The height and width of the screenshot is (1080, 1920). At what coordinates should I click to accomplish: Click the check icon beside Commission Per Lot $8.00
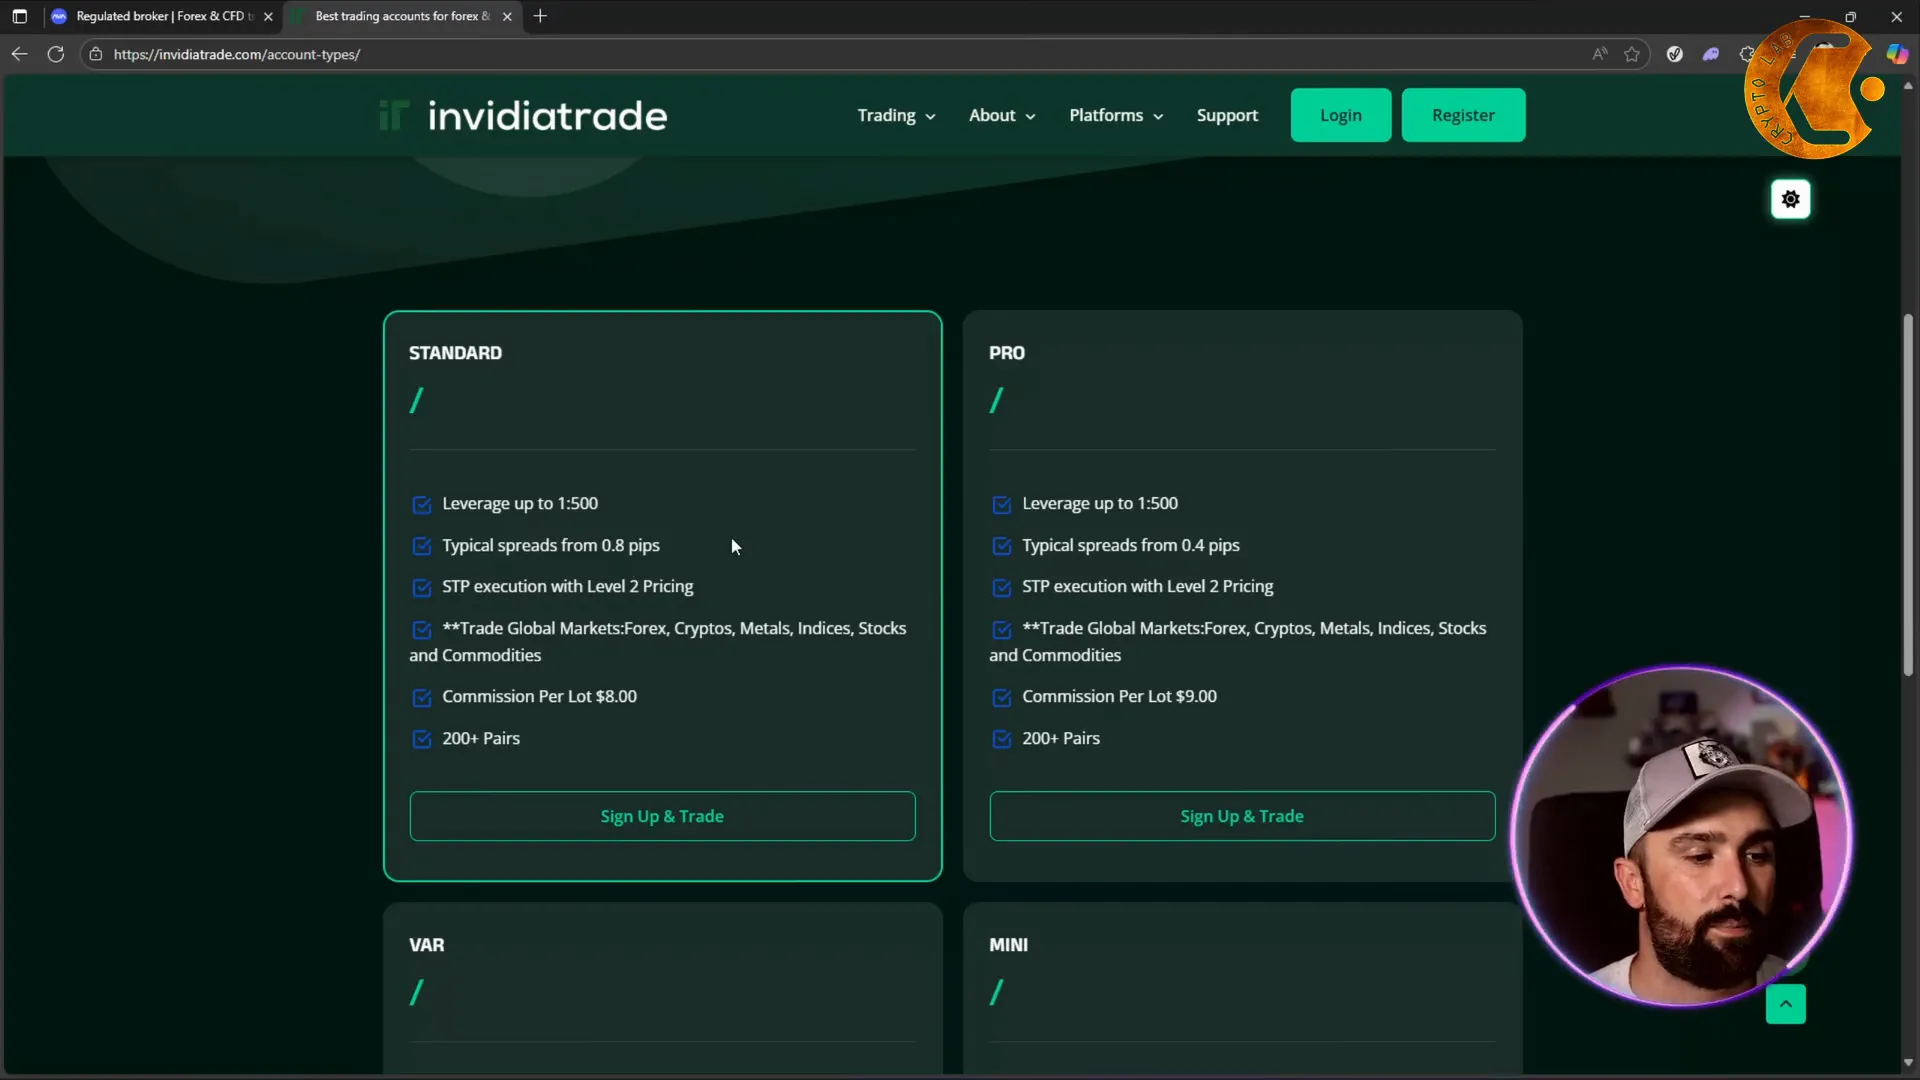click(x=422, y=697)
